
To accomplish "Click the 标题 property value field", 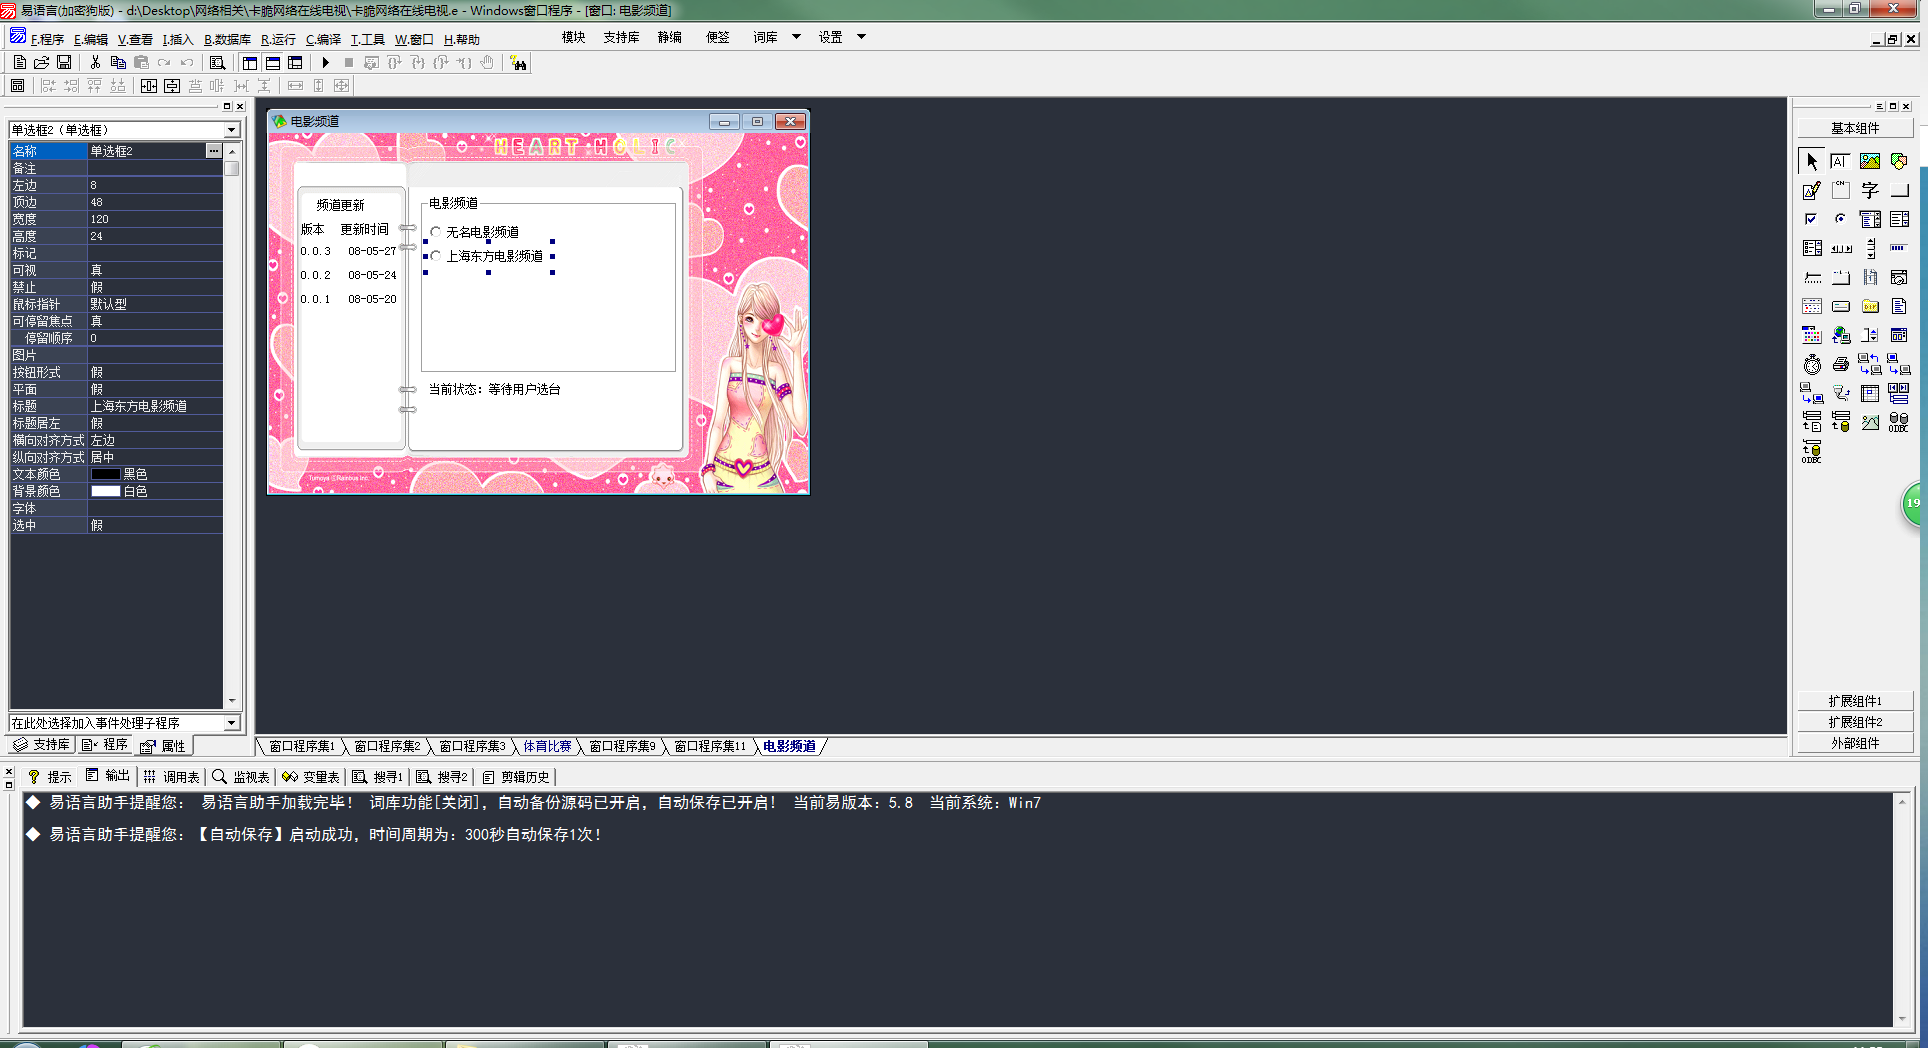I will pyautogui.click(x=155, y=406).
